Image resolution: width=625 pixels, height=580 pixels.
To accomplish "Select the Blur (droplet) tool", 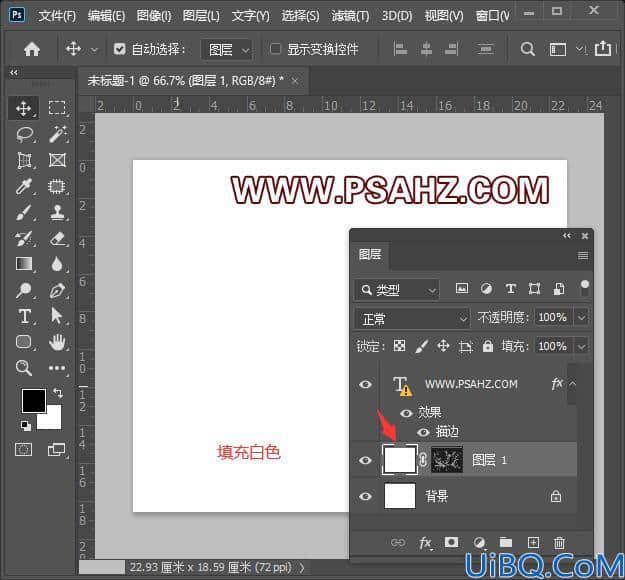I will (57, 264).
